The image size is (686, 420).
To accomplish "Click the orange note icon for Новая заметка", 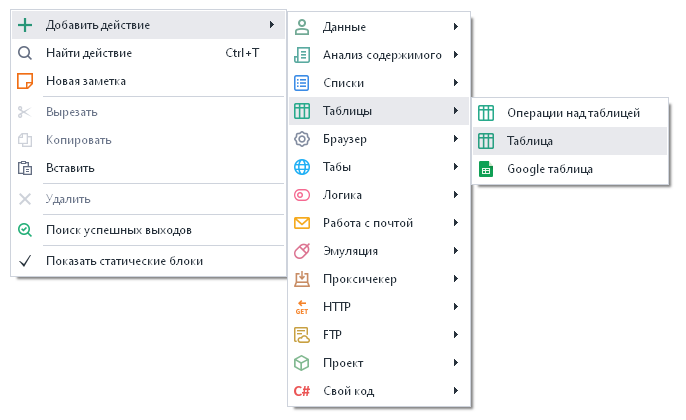I will [26, 80].
